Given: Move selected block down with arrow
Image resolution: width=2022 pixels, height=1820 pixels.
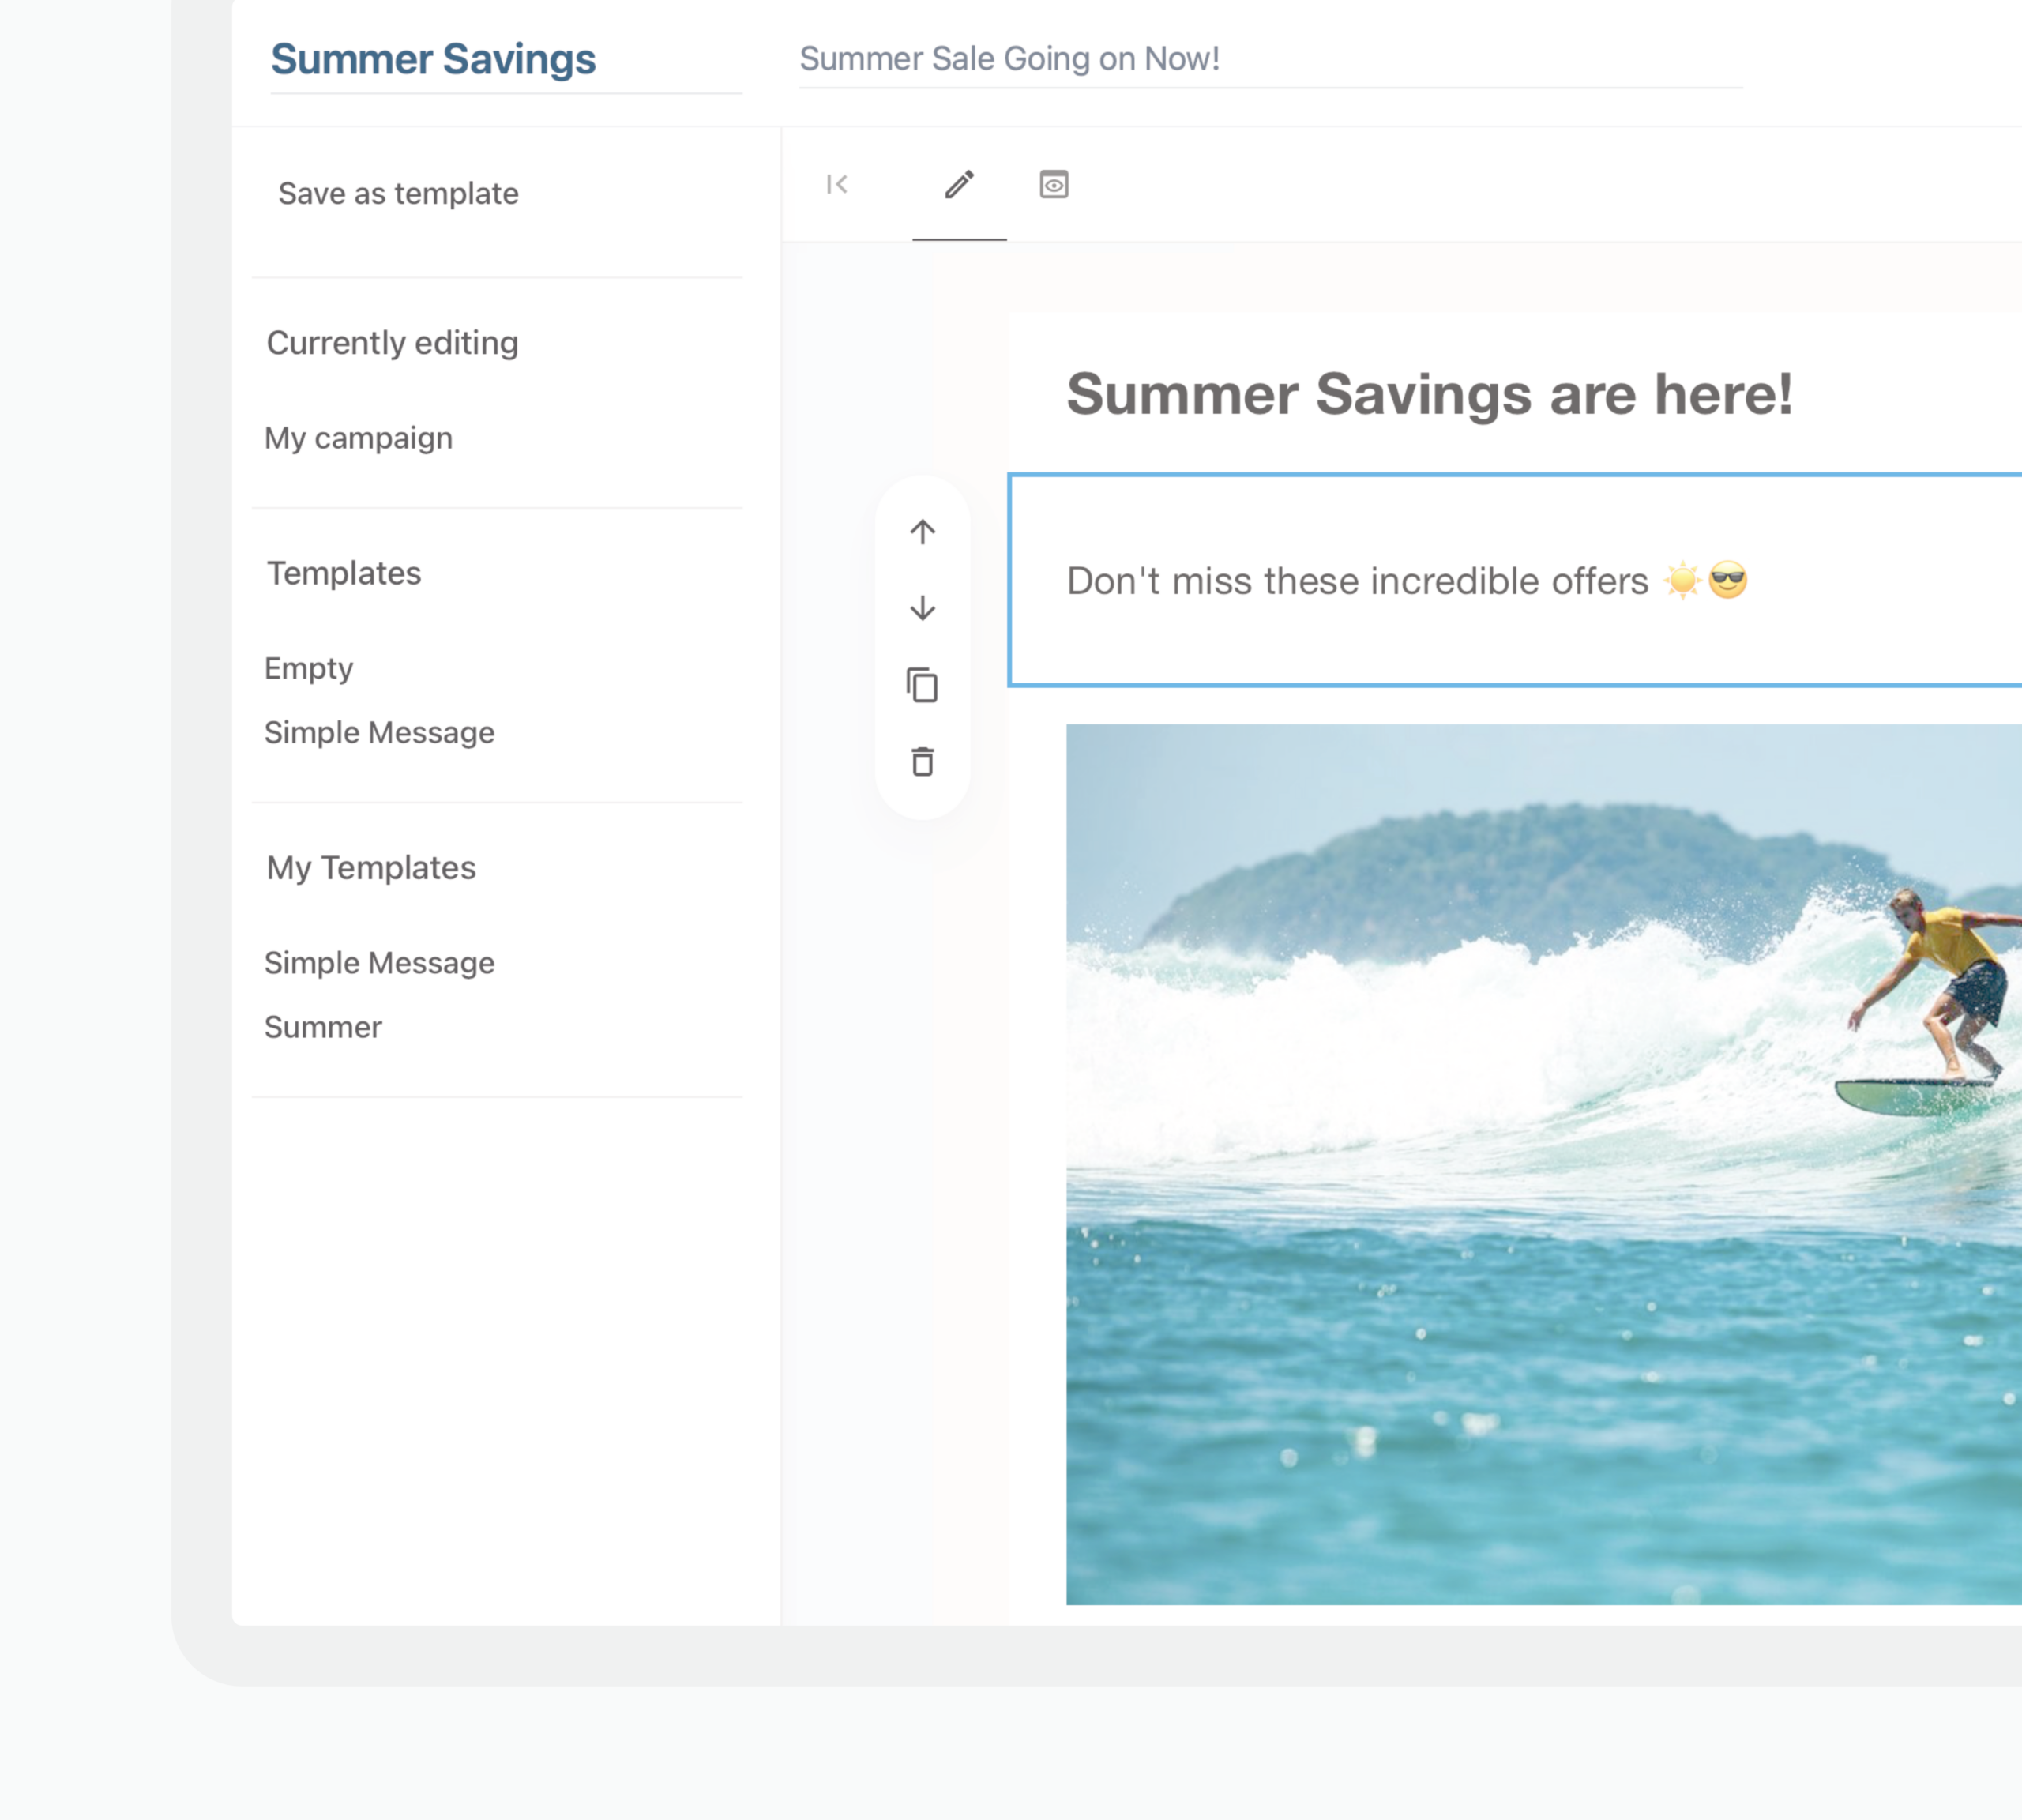Looking at the screenshot, I should [x=922, y=608].
